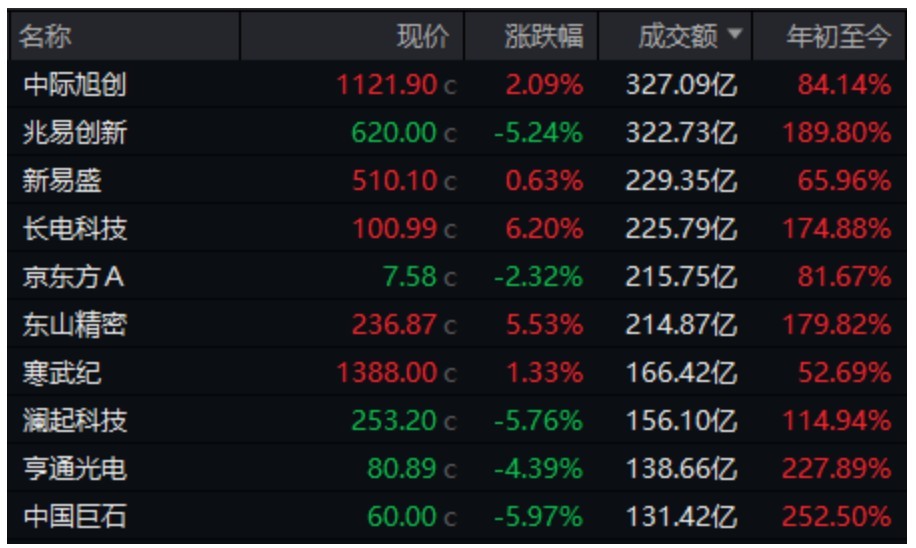Click price 80.89
916x548 pixels.
(402, 469)
